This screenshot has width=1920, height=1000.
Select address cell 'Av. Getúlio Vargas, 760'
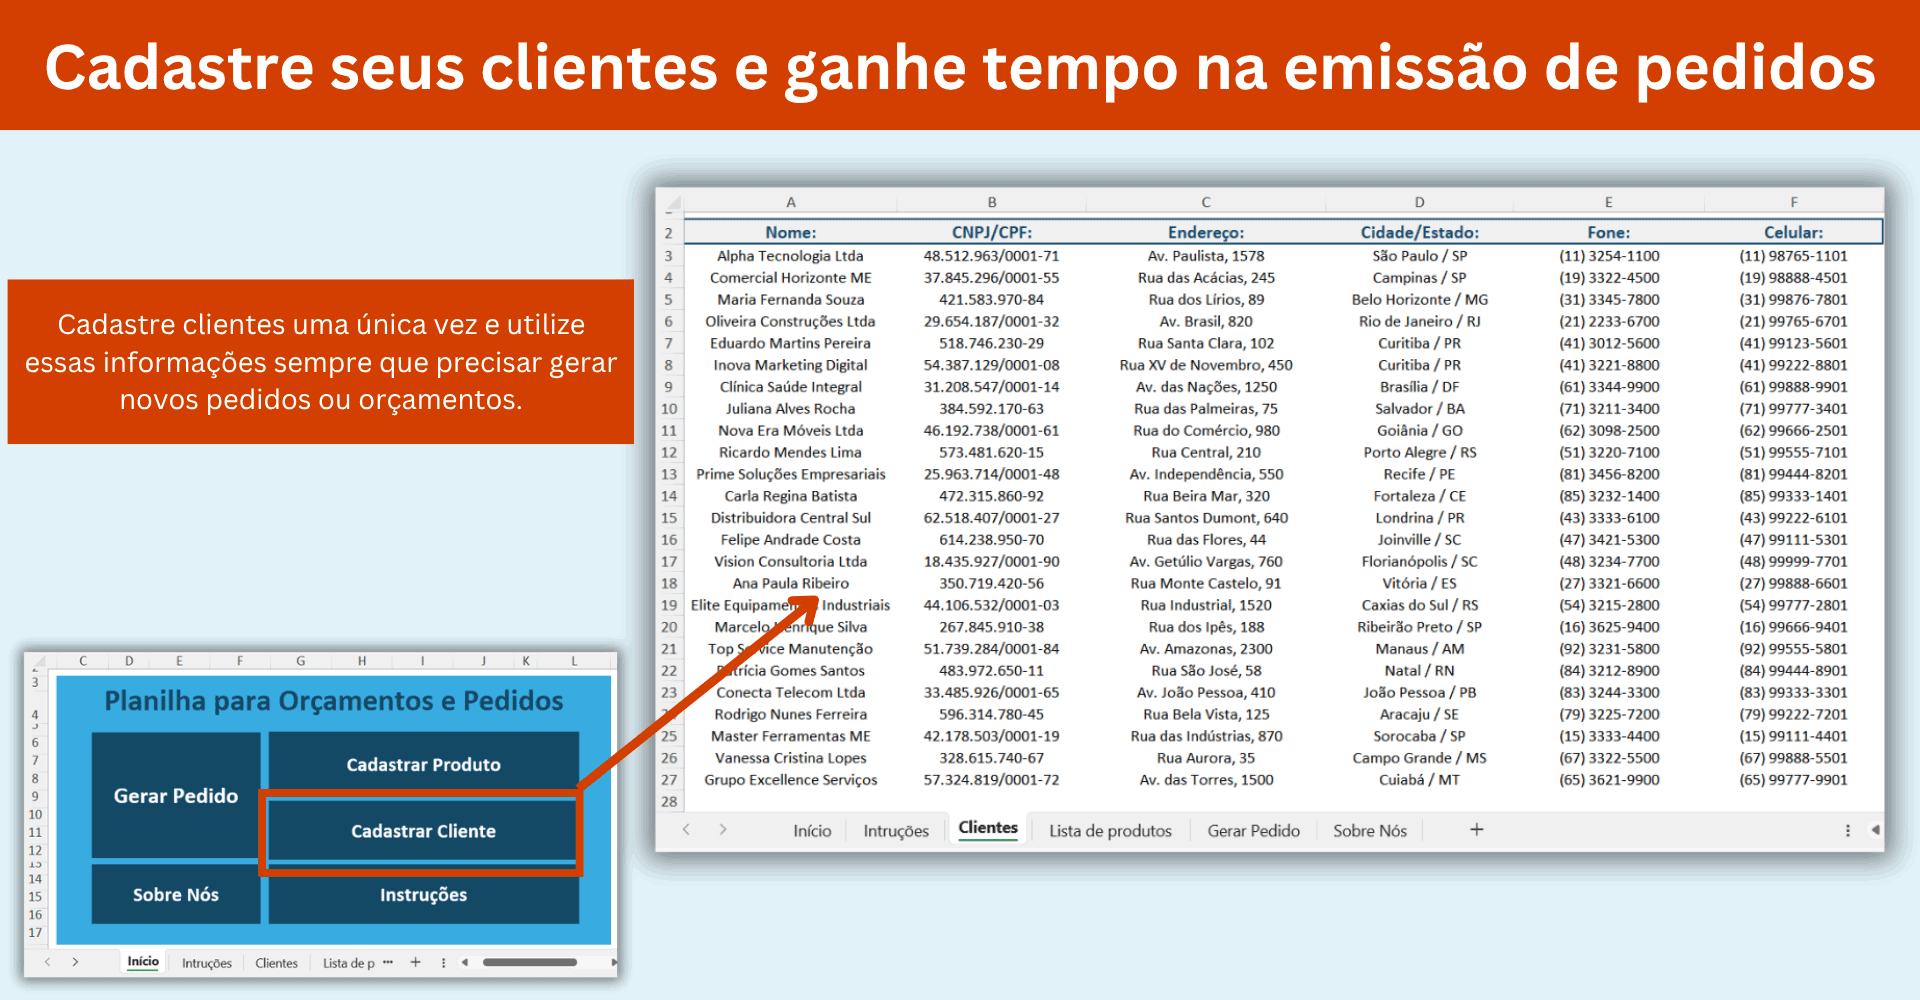pyautogui.click(x=1206, y=562)
